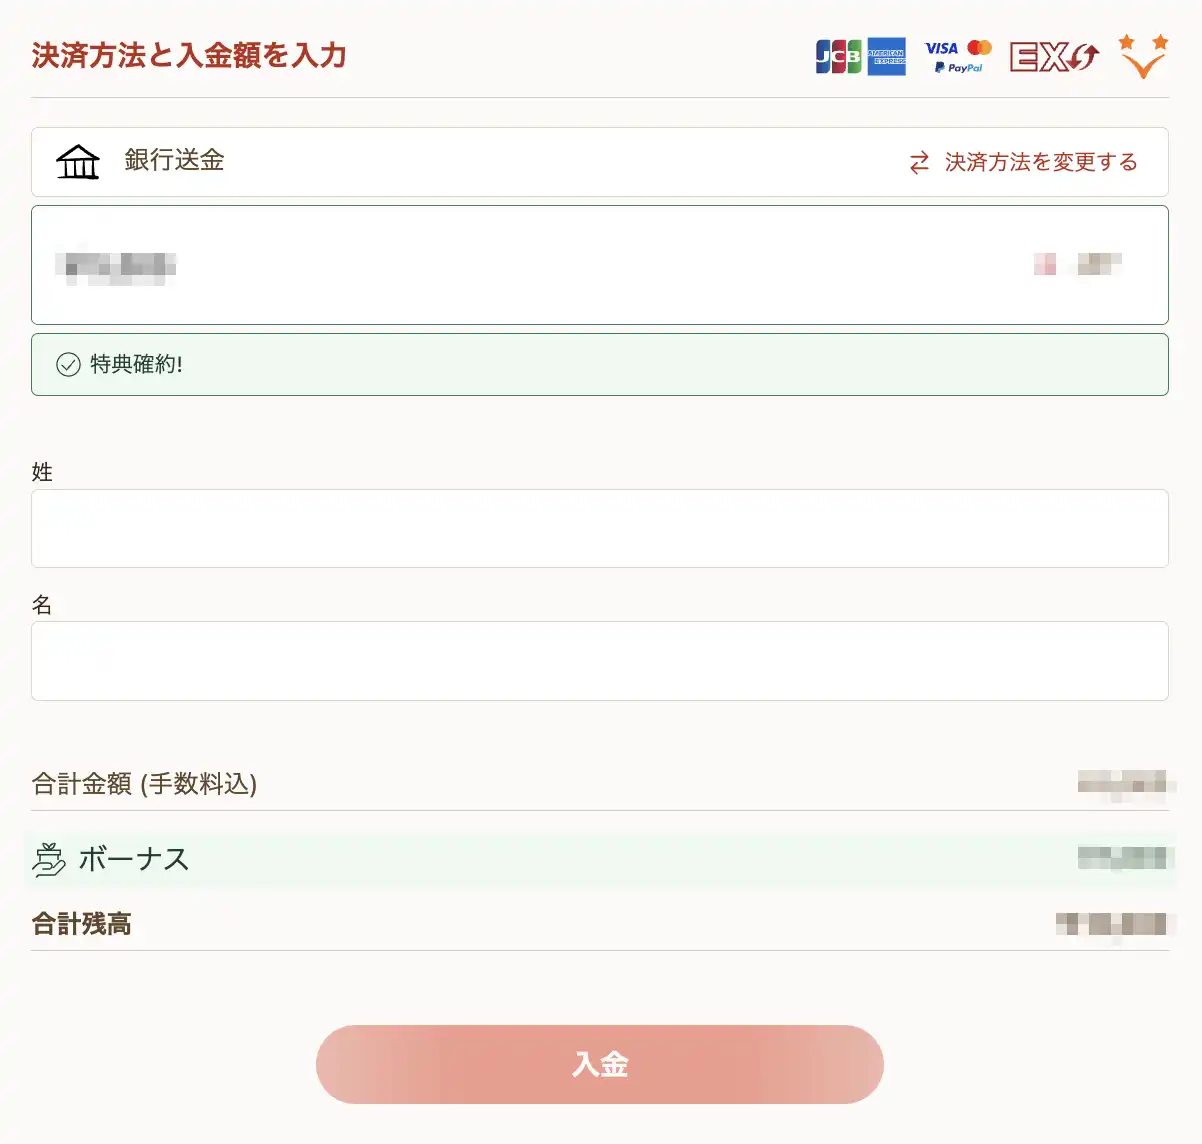Click the JCB card logo
The image size is (1202, 1144).
[x=838, y=57]
